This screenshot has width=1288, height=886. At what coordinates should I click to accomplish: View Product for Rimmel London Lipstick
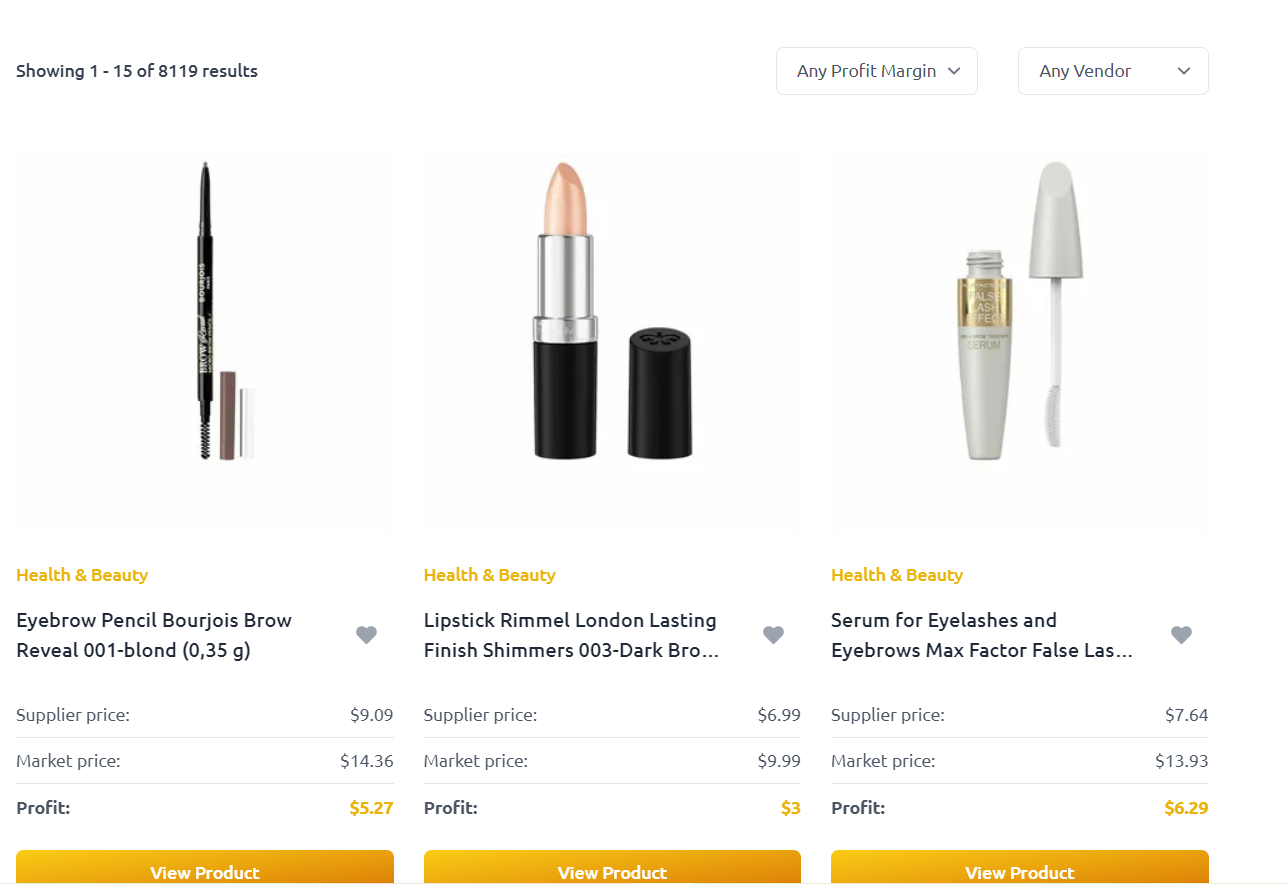tap(612, 868)
